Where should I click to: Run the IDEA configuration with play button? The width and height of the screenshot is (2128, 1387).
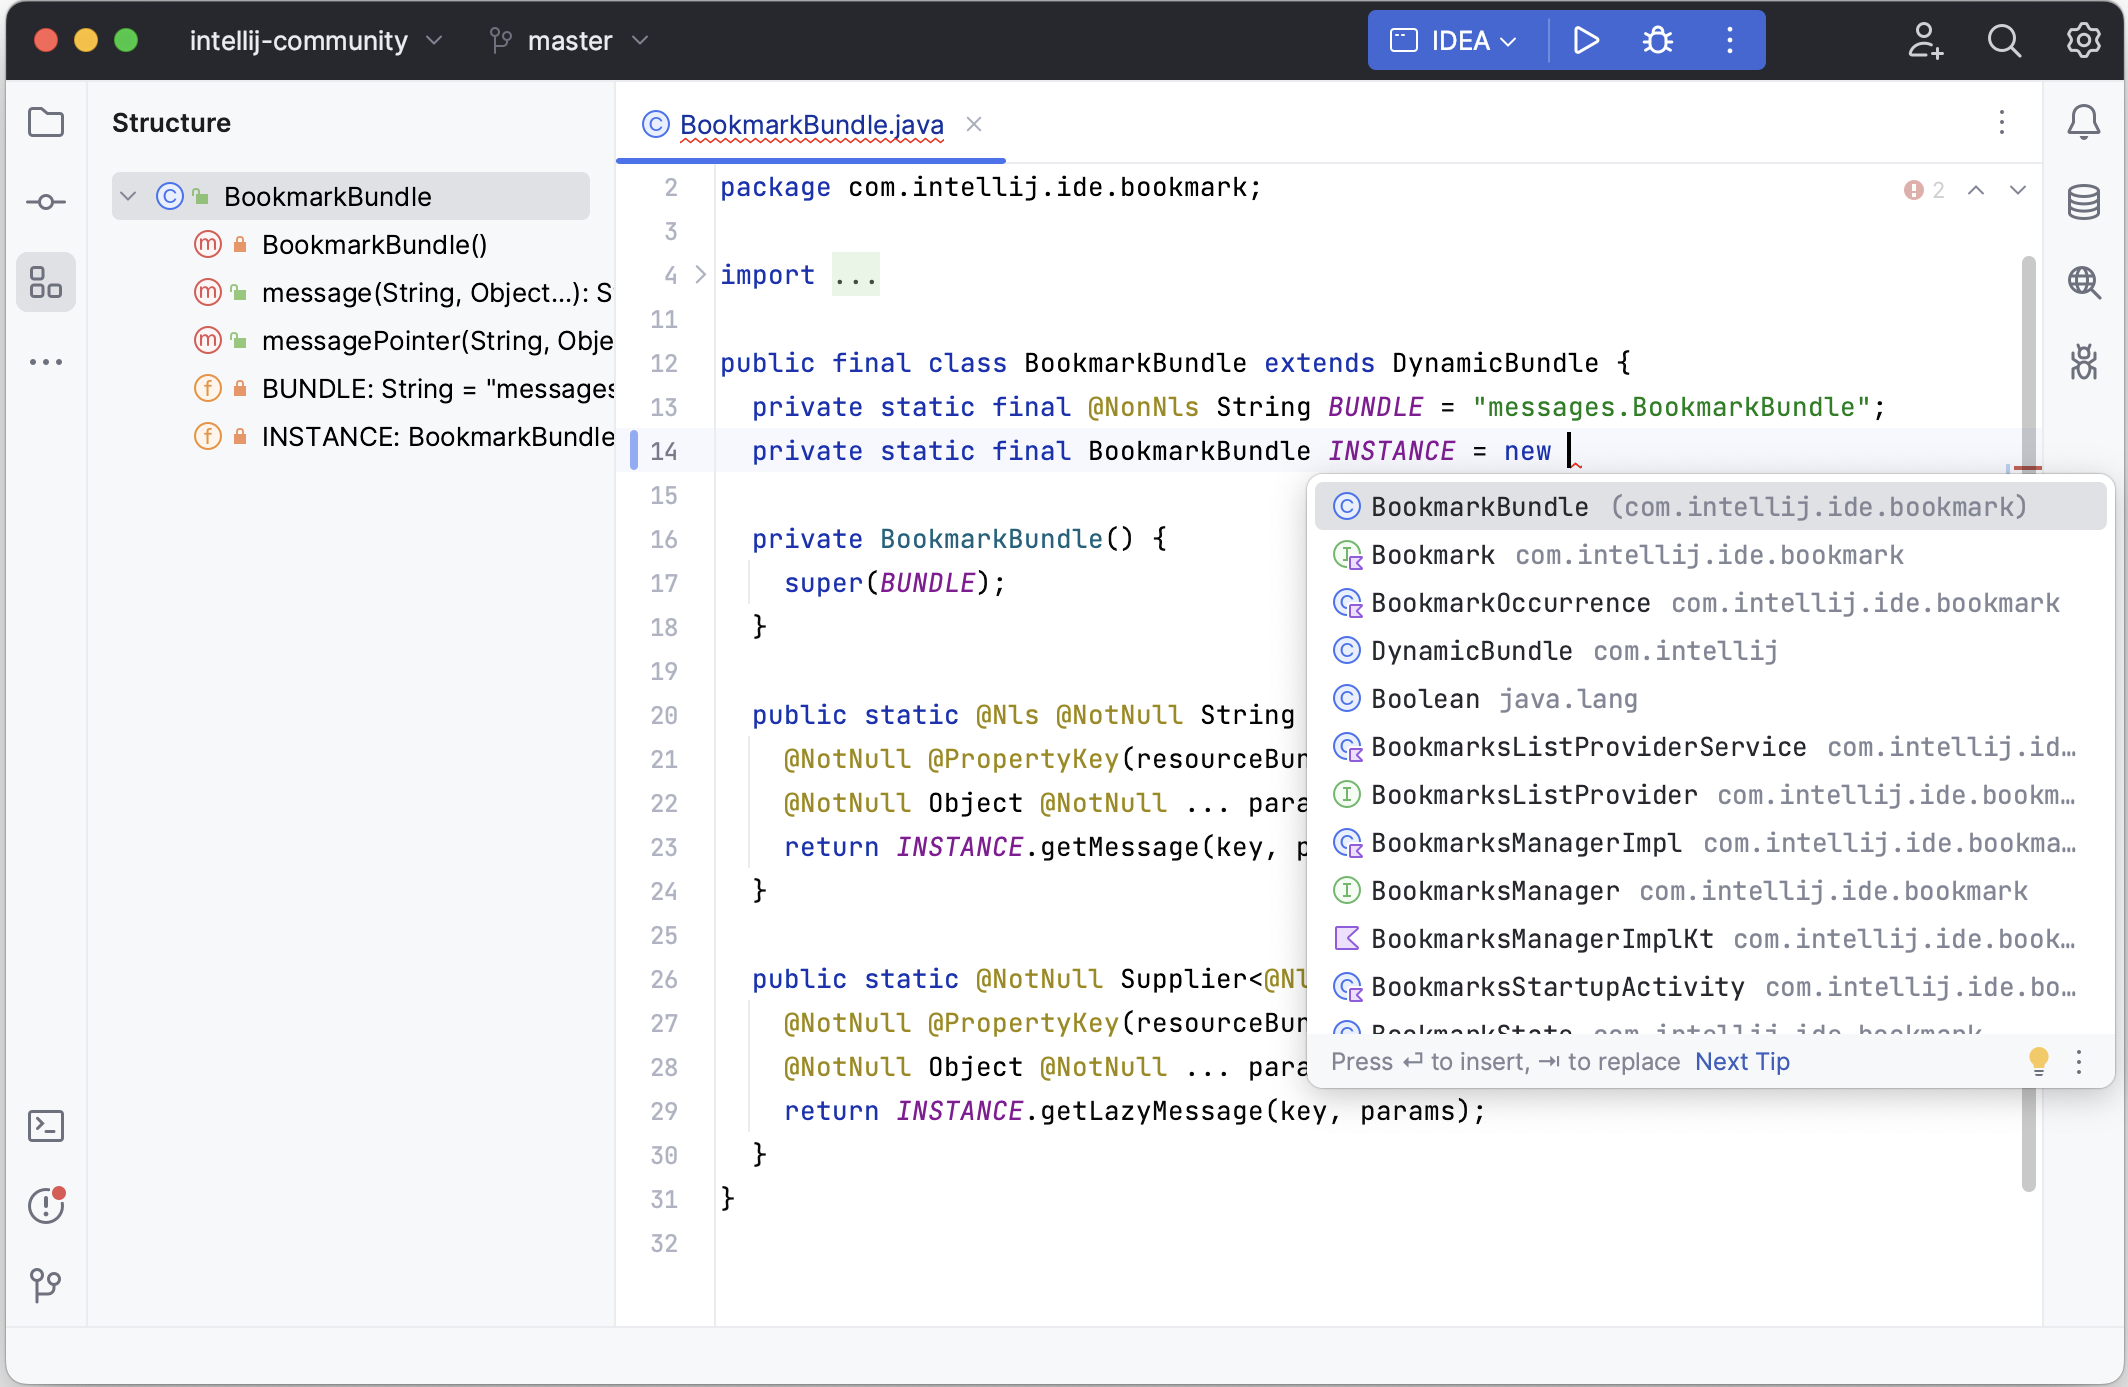(x=1586, y=40)
